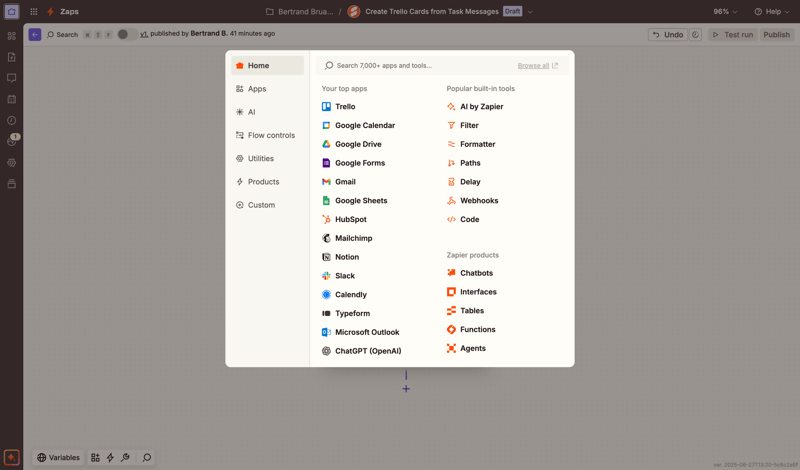Switch to Home category

click(267, 66)
